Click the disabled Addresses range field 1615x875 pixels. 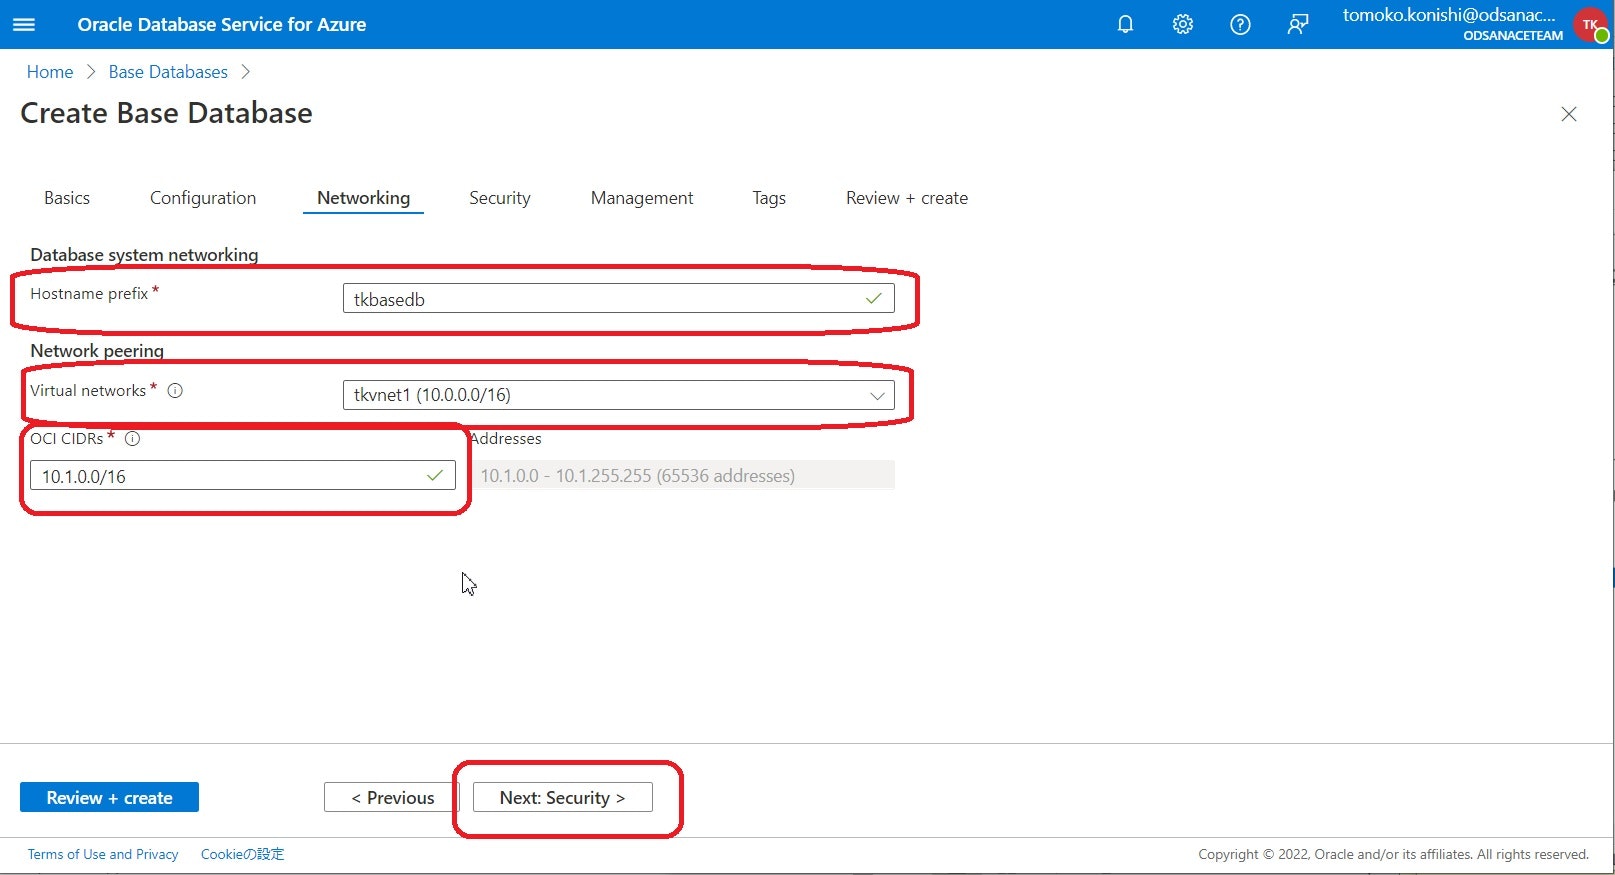point(683,476)
